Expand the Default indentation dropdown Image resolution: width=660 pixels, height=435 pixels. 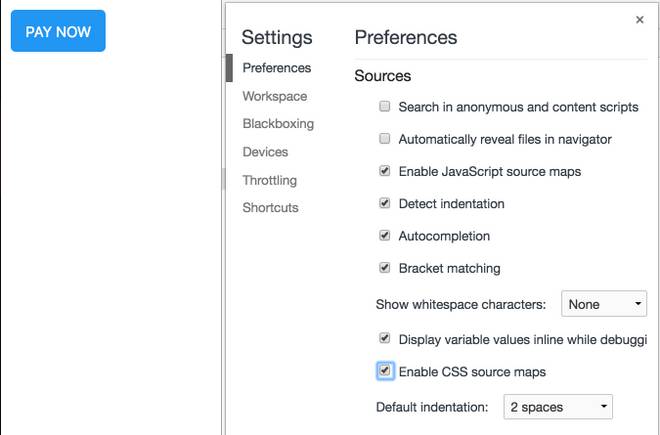click(558, 407)
